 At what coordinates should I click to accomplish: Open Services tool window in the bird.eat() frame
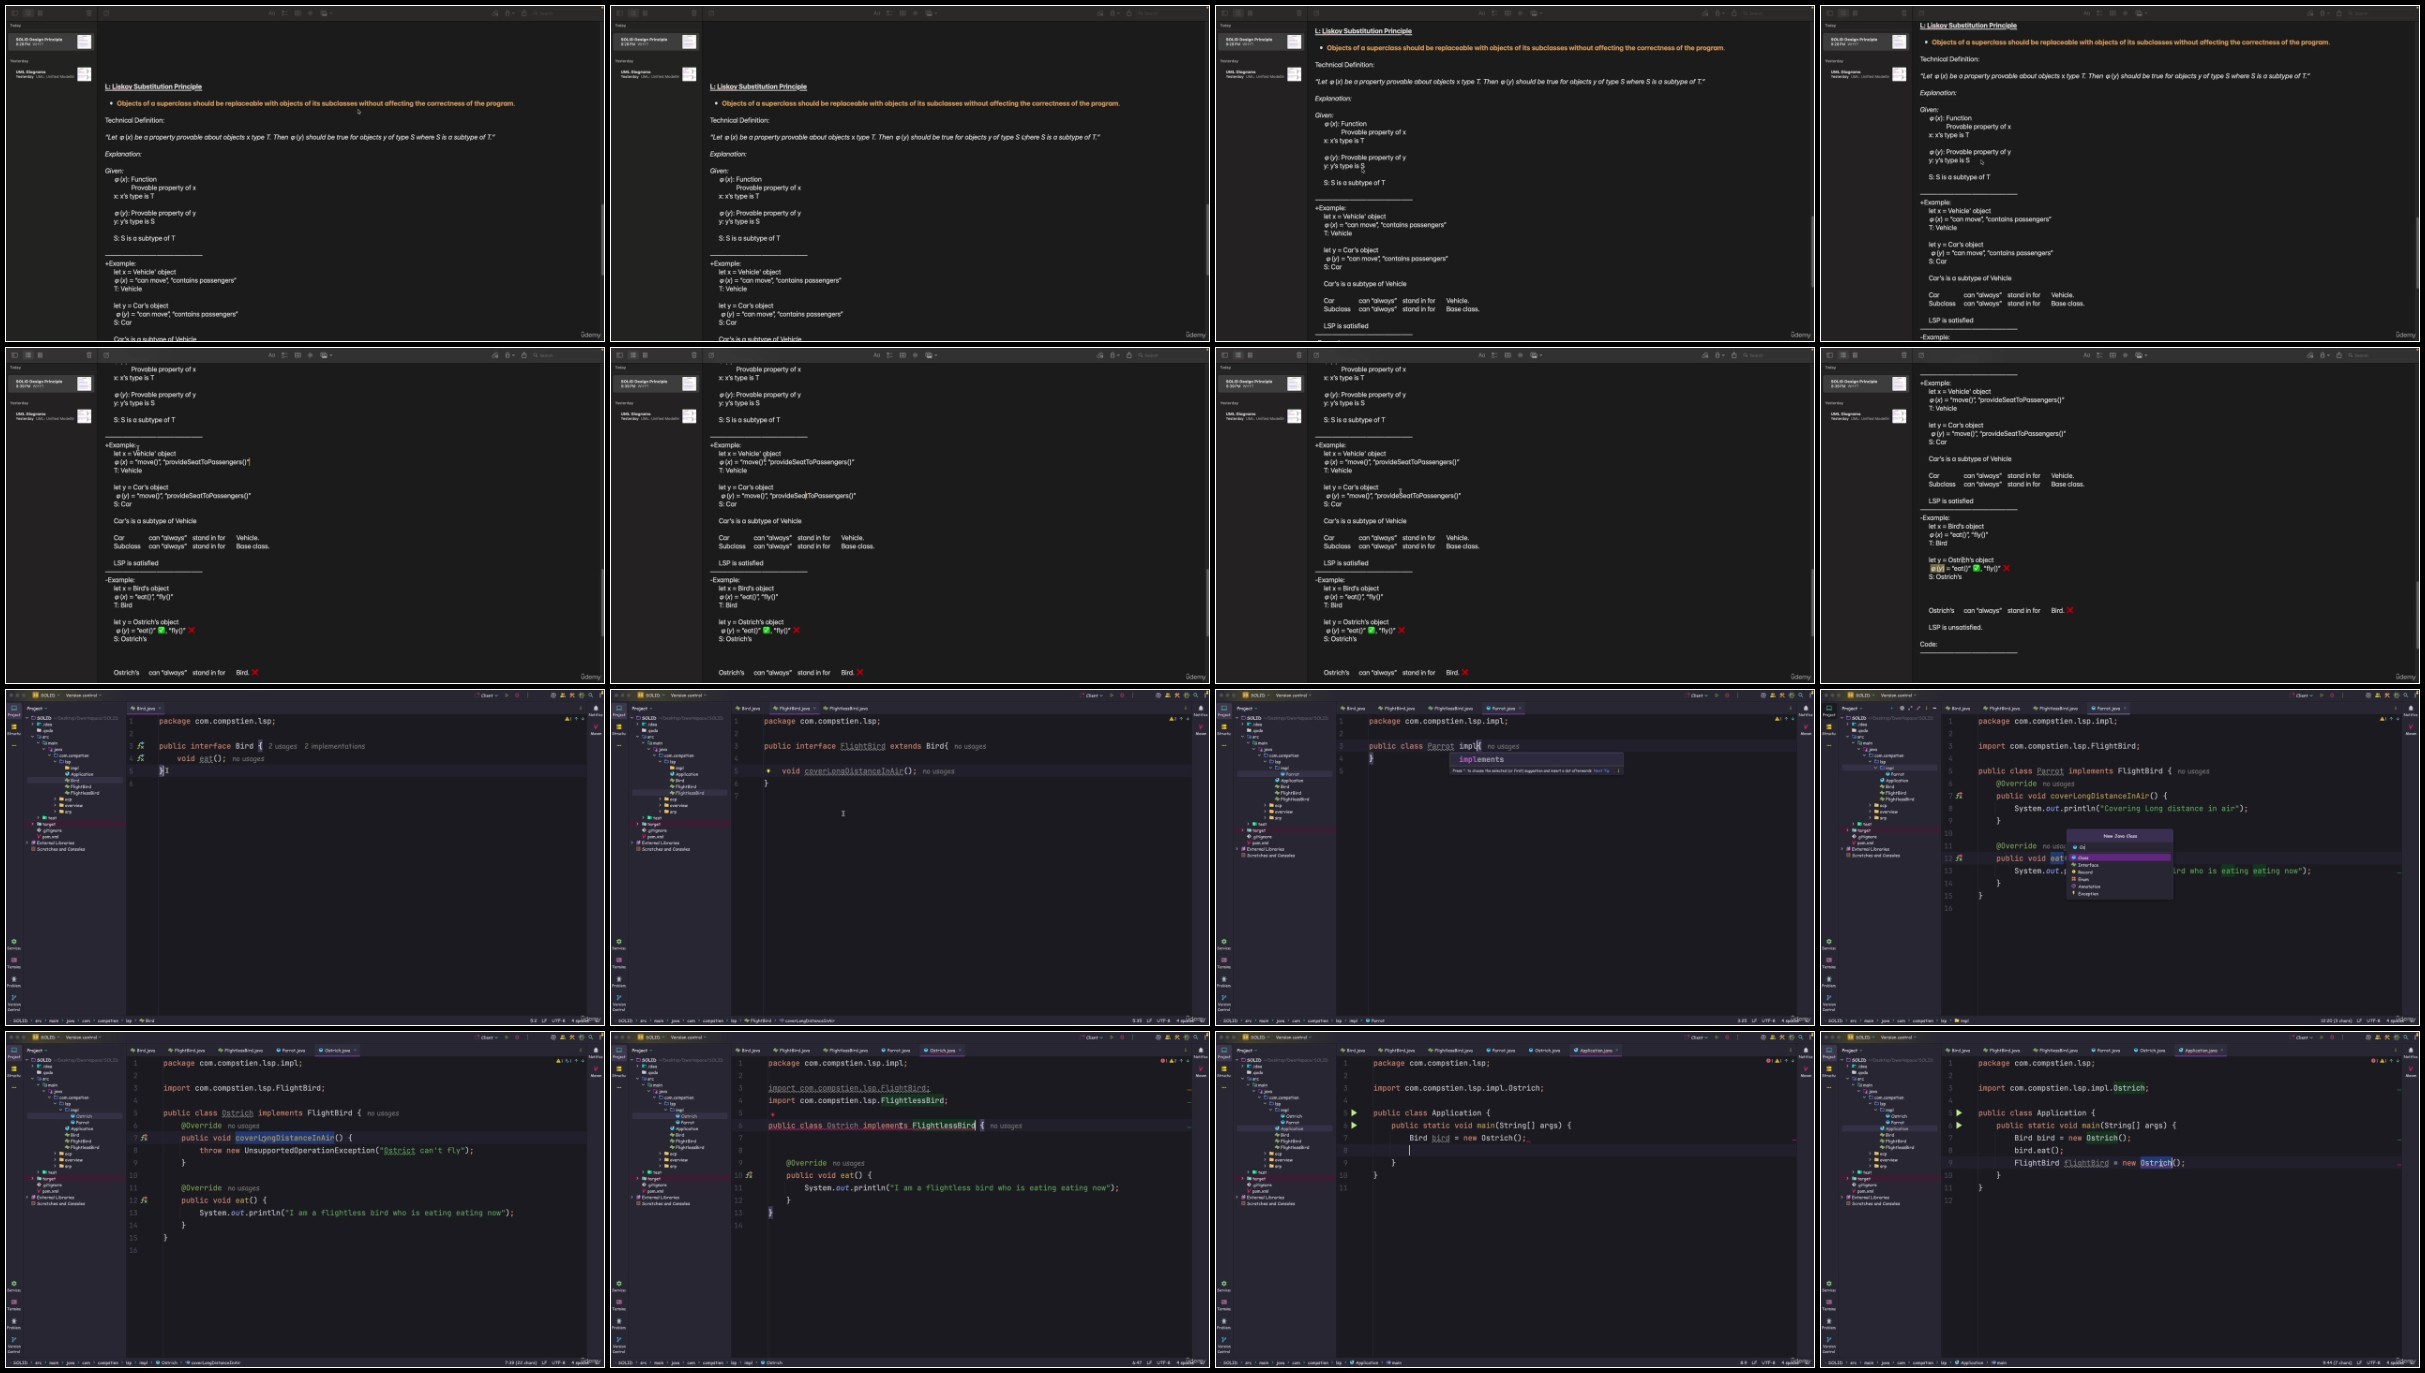pyautogui.click(x=1829, y=1286)
